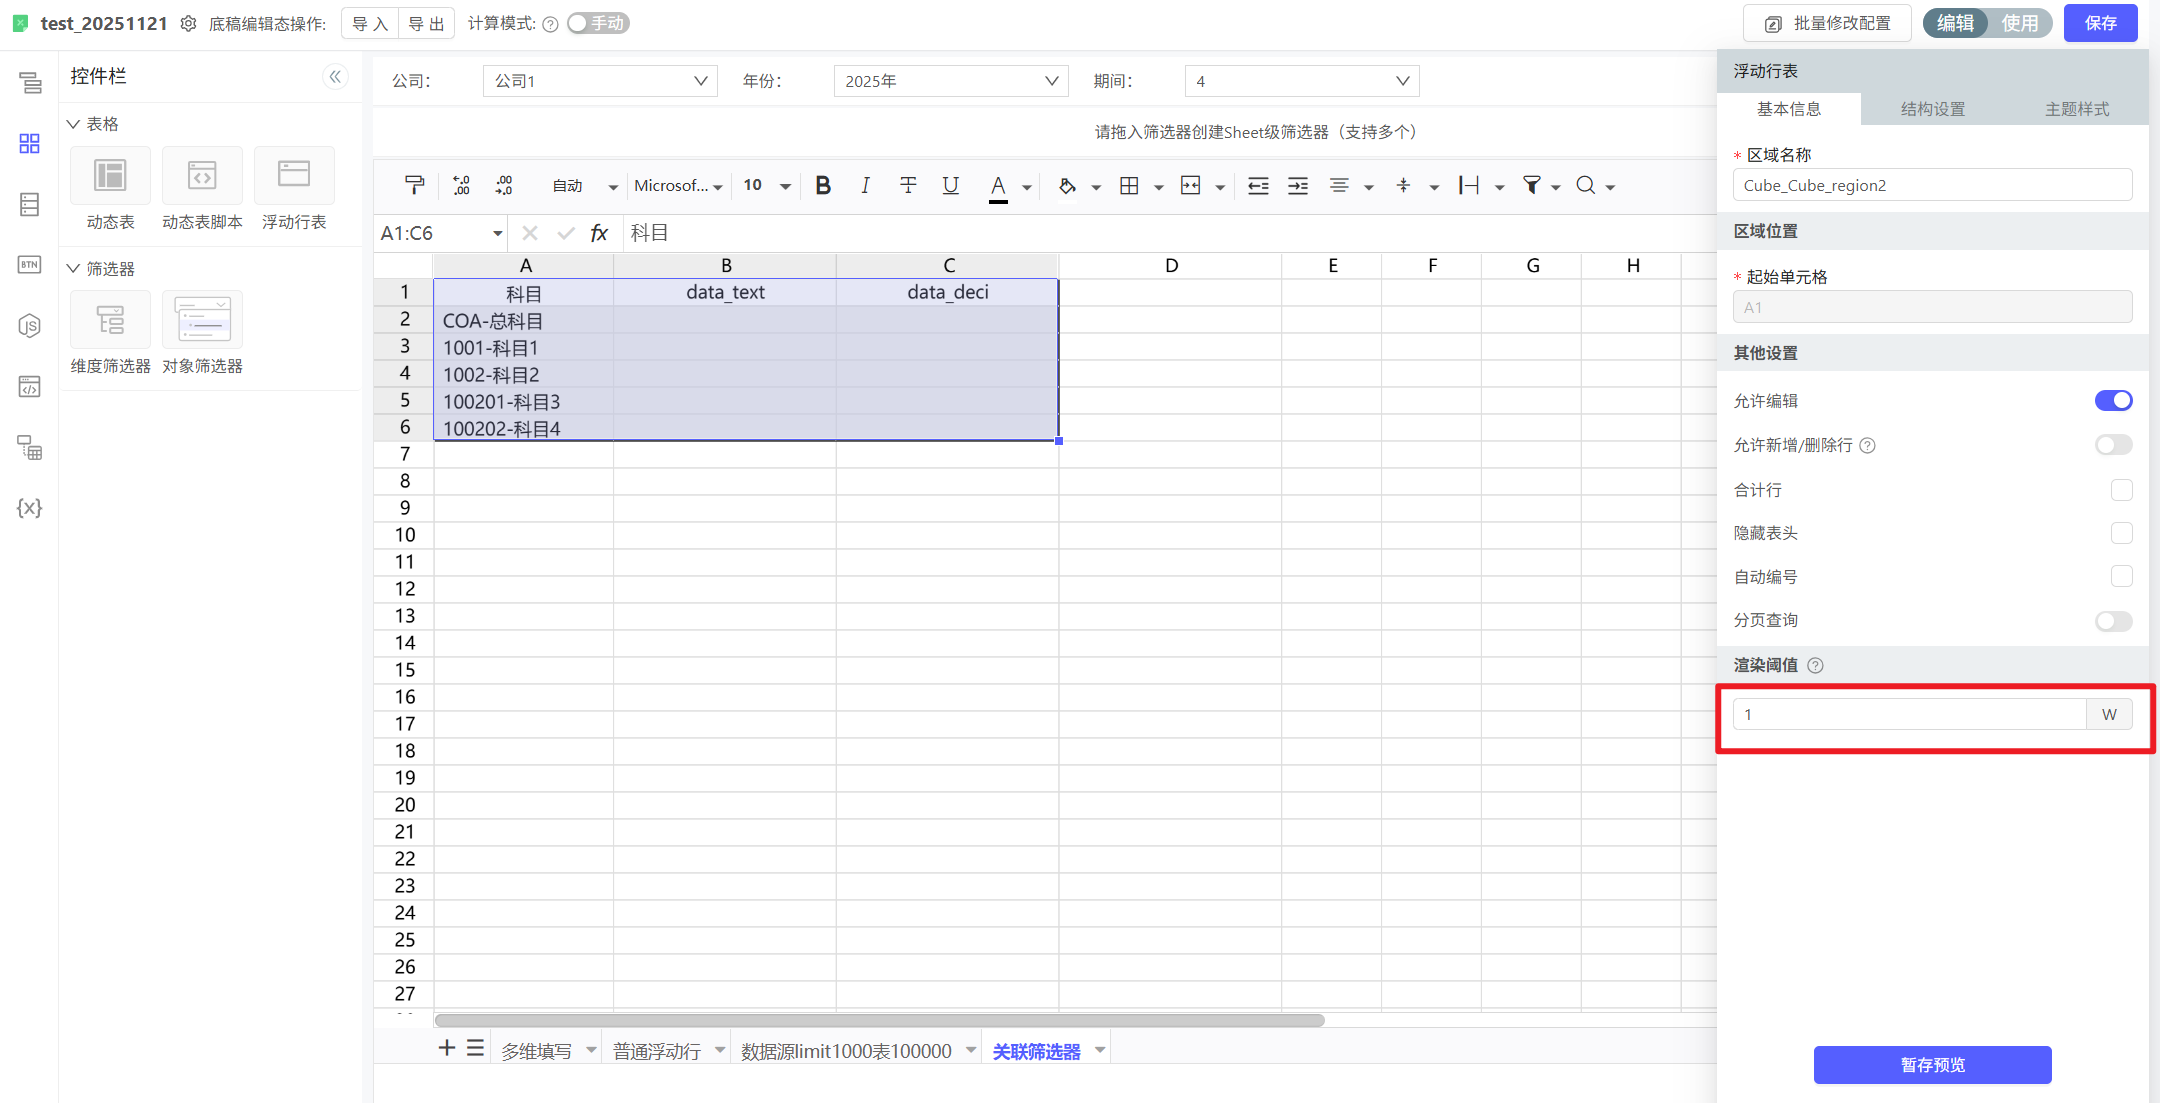Enable the 合计行 checkbox

(x=2121, y=490)
